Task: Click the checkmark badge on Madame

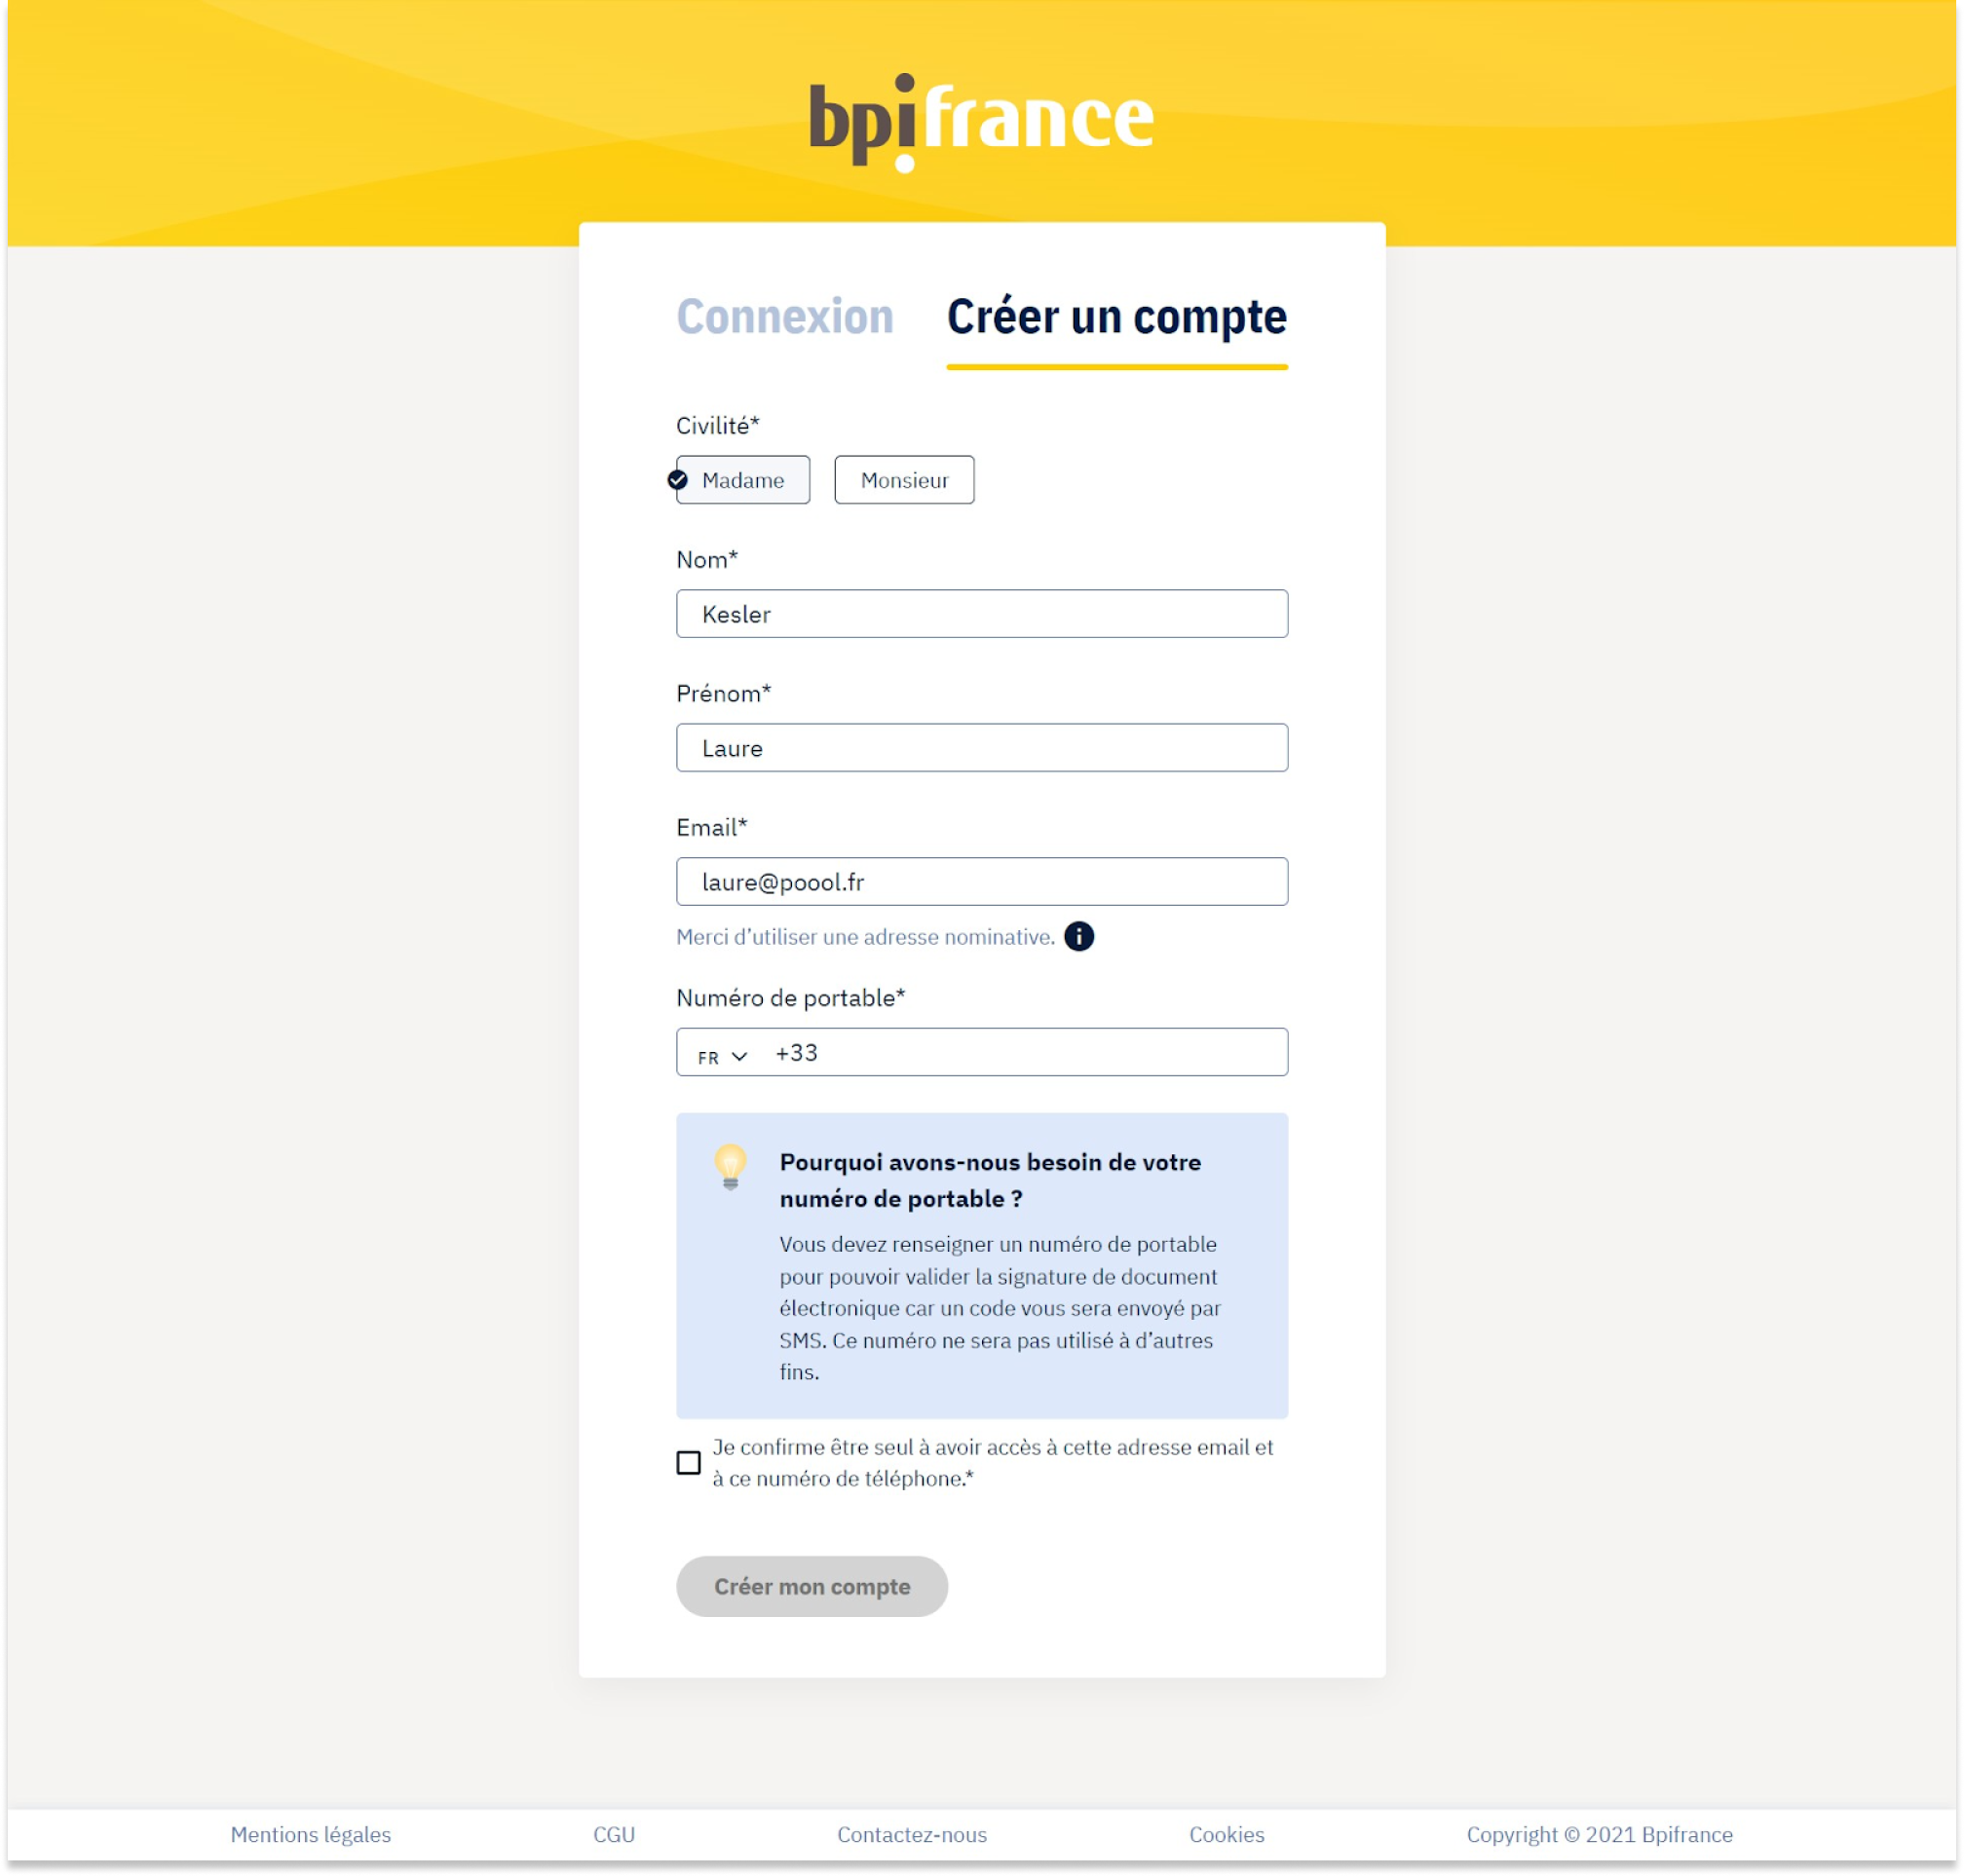Action: [x=677, y=480]
